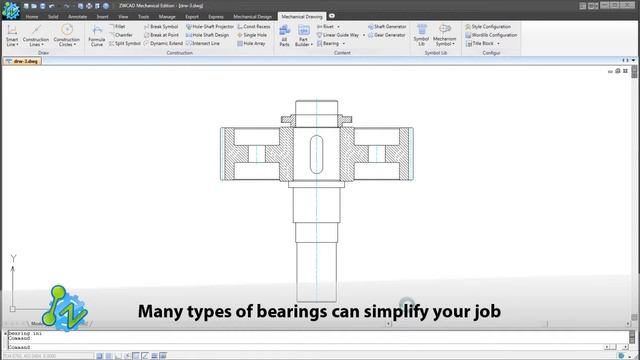Open the Hole-Shaft Projector tool
640x360 pixels.
(210, 27)
